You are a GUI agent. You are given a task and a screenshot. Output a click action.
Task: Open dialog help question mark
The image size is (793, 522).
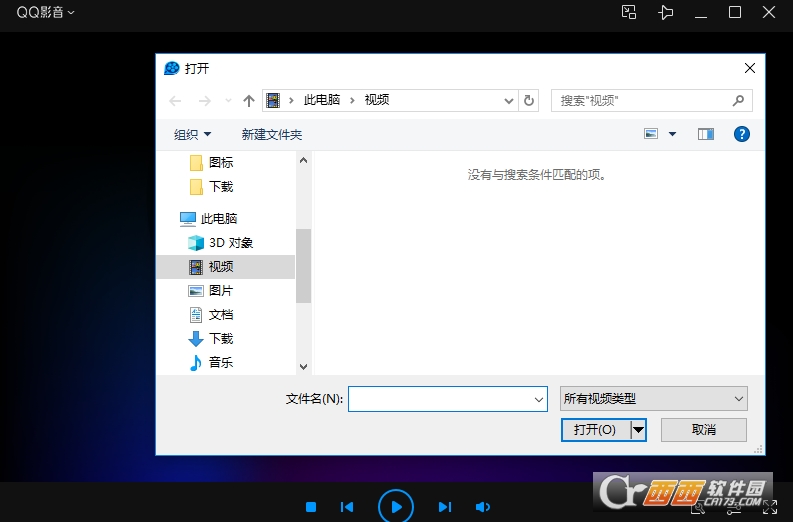741,134
